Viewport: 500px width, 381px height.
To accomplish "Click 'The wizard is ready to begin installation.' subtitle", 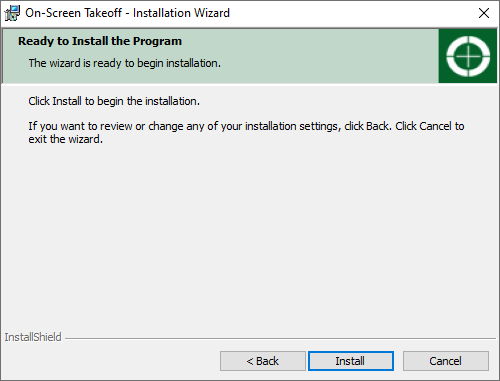I will (x=125, y=63).
